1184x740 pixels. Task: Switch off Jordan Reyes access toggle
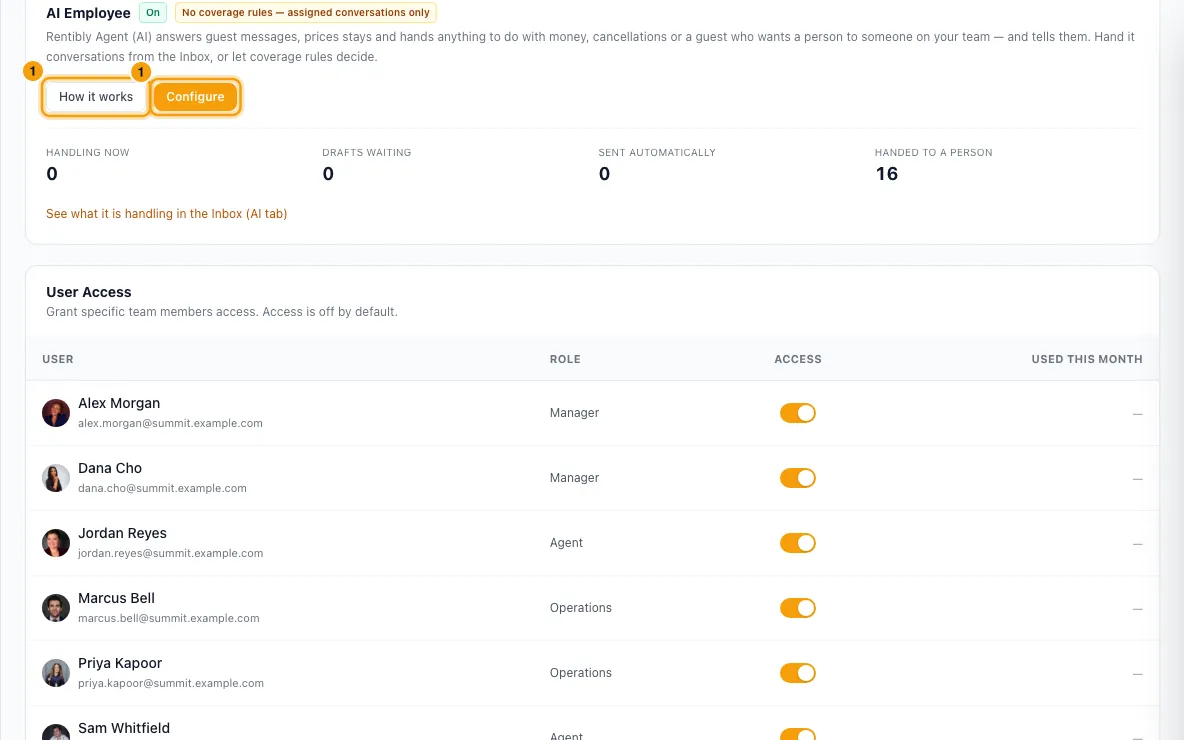[797, 543]
